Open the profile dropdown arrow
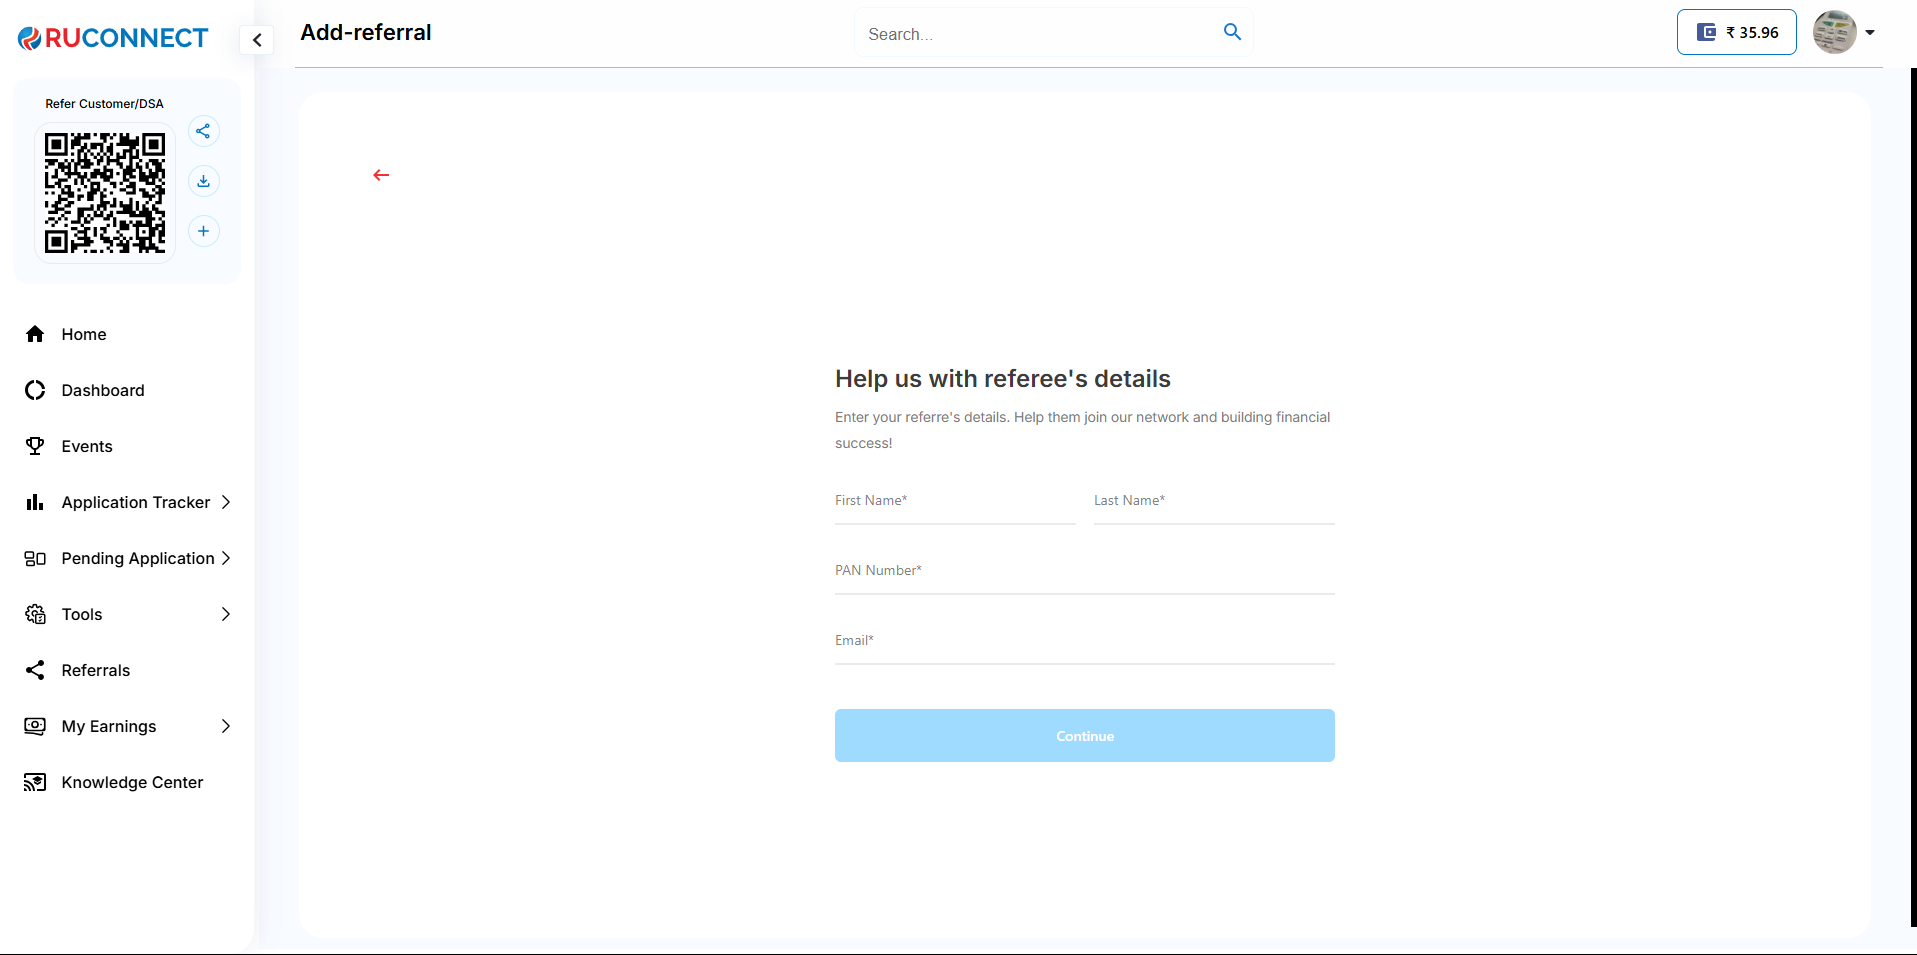This screenshot has height=955, width=1917. coord(1870,32)
